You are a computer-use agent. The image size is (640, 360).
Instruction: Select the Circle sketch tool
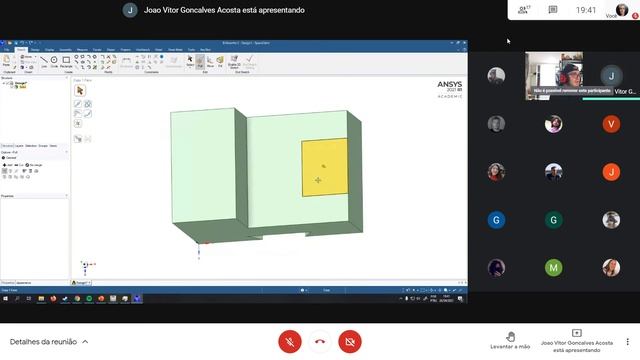(54, 62)
